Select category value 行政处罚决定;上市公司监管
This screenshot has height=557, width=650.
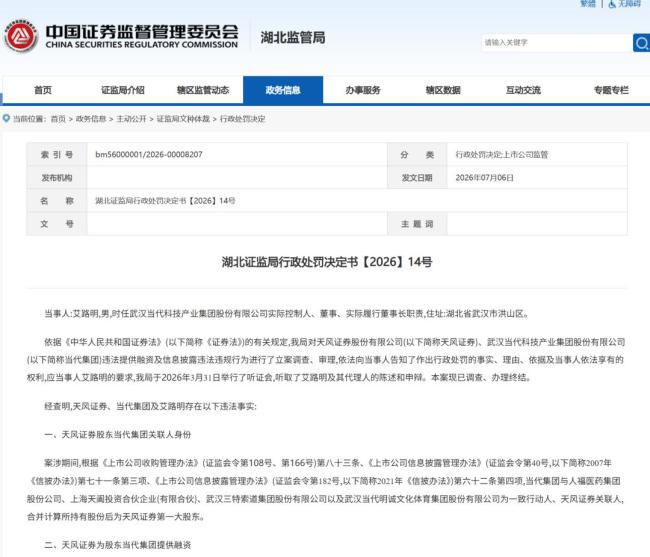point(502,155)
